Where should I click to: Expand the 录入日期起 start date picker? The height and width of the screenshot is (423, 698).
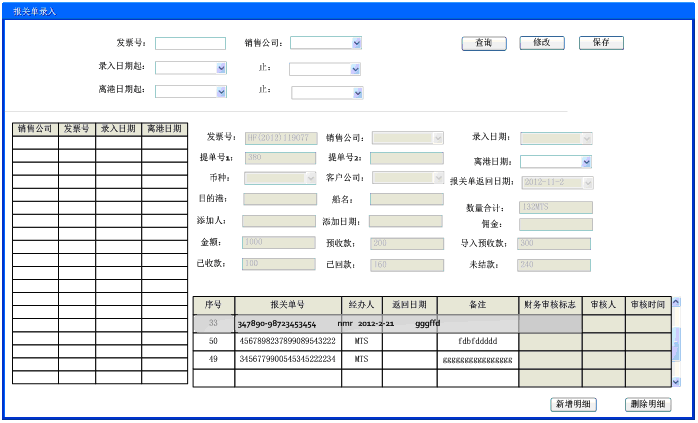[x=221, y=68]
